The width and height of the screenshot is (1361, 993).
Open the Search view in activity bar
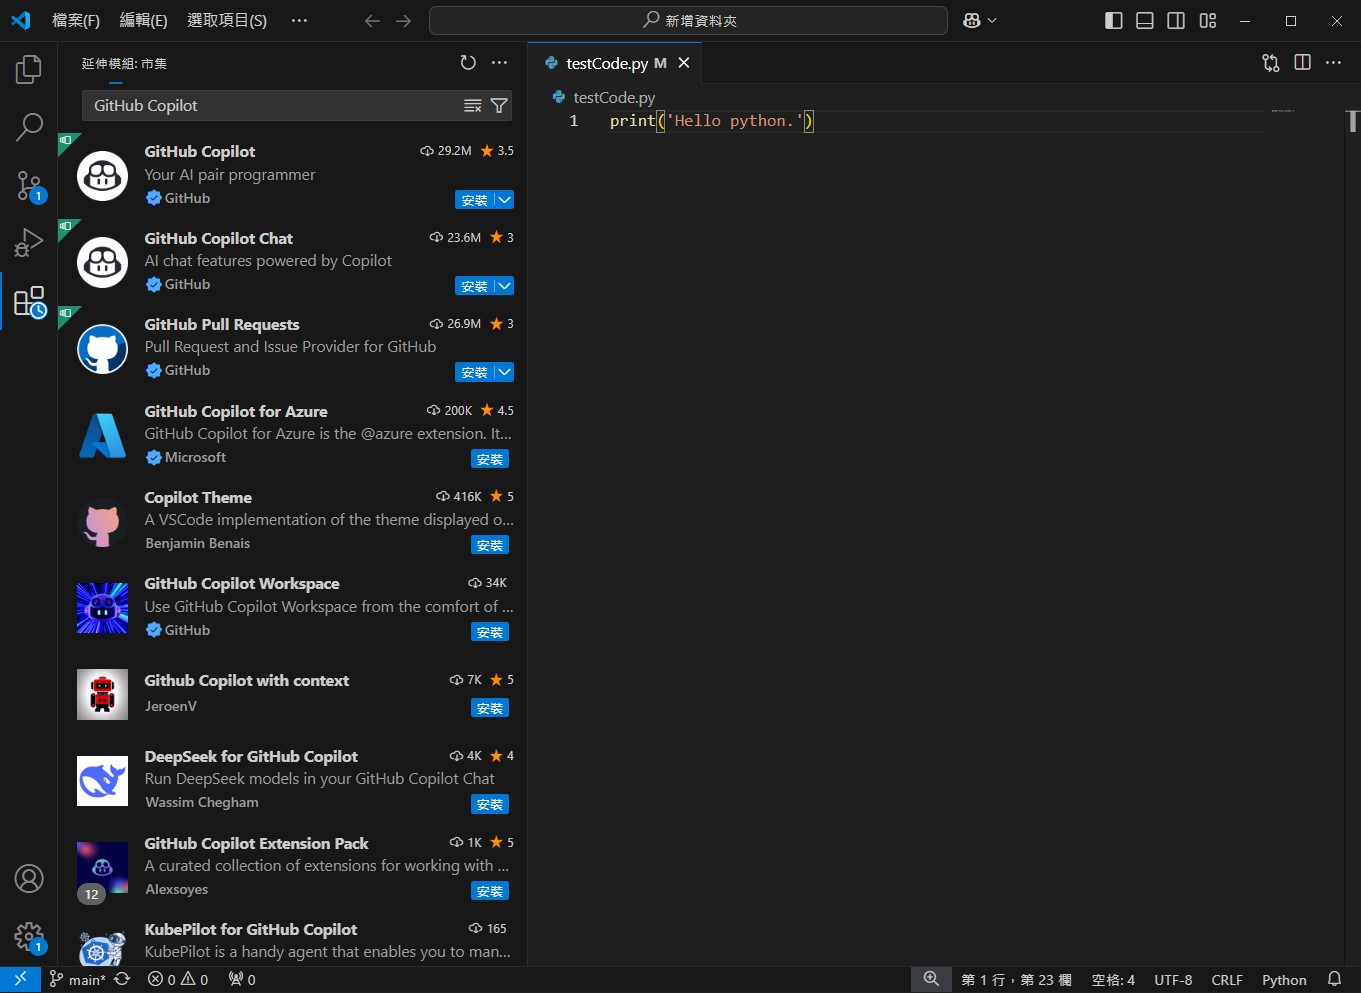click(x=29, y=127)
